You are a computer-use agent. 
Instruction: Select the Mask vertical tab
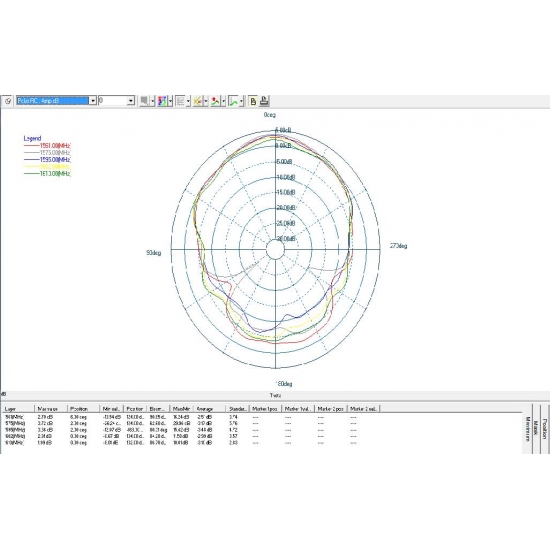pyautogui.click(x=535, y=428)
